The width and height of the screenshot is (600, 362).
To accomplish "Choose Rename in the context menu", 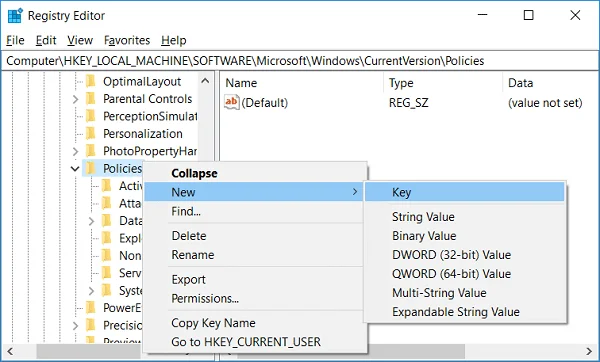I will click(x=253, y=255).
